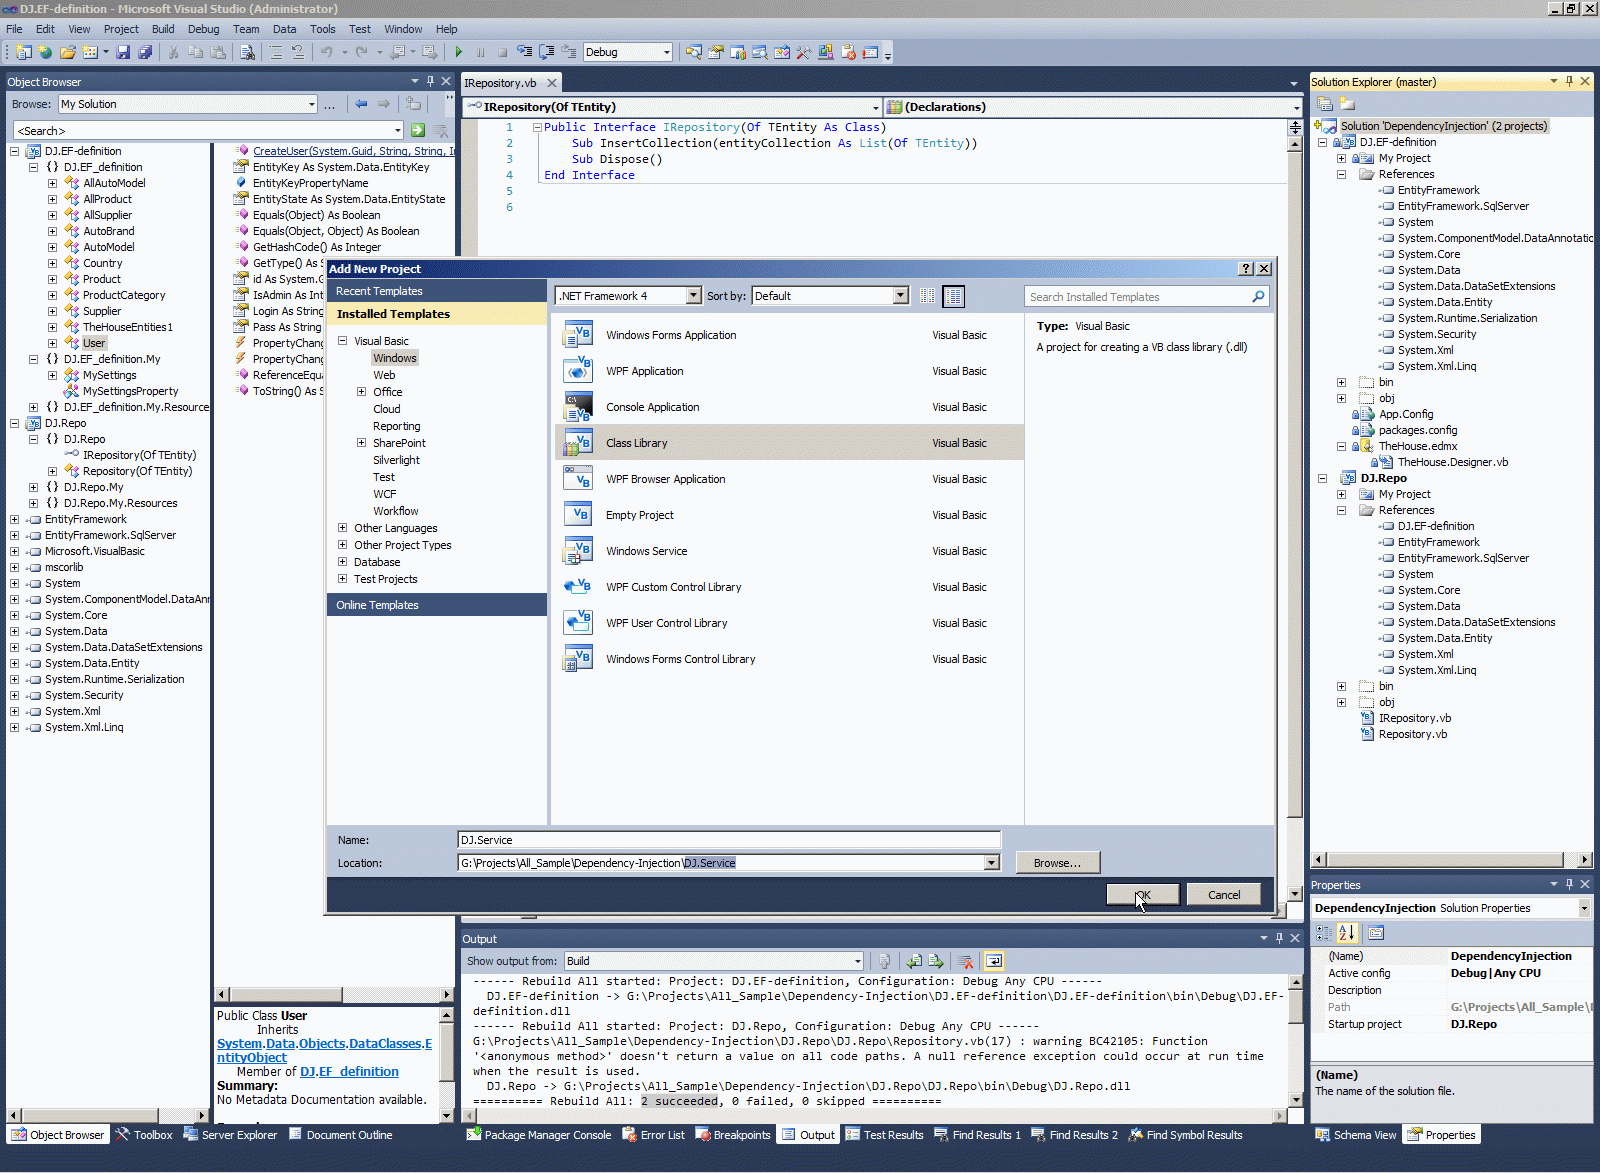Toggle Word Wrap in Output toolbar

[994, 961]
